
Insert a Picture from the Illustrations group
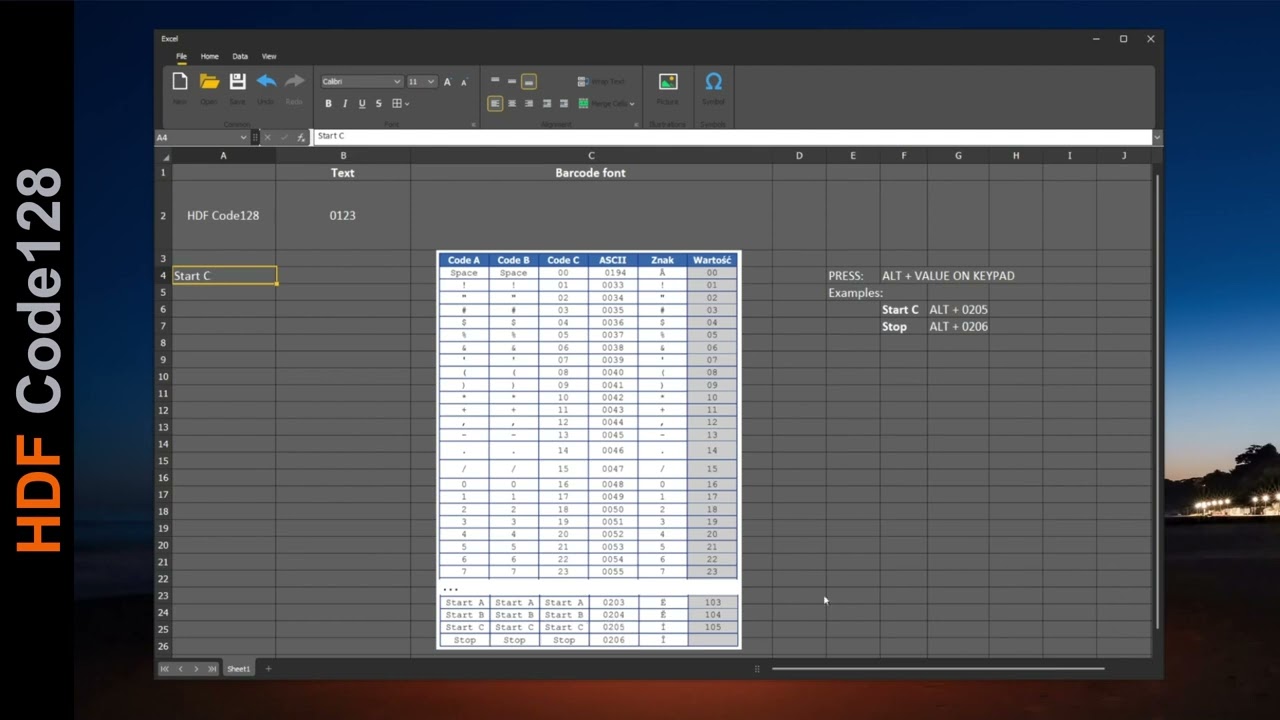pos(668,82)
